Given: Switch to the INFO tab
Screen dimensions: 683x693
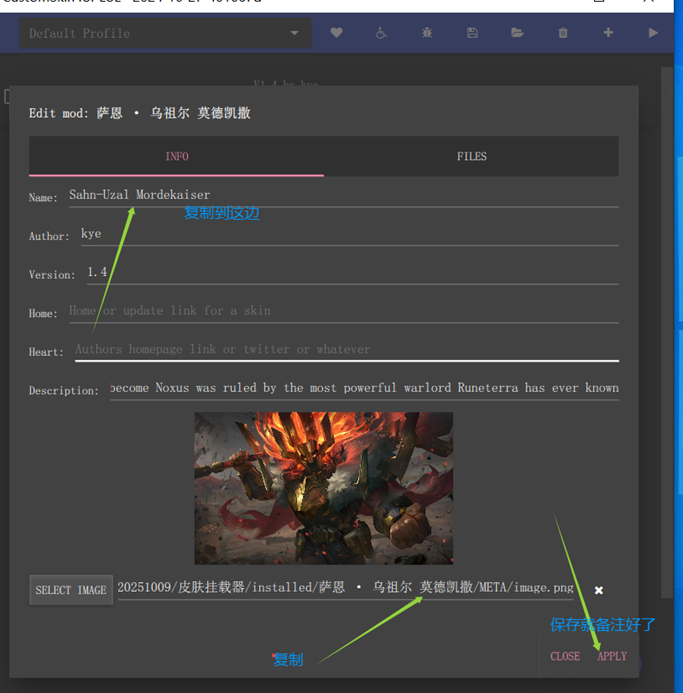Looking at the screenshot, I should tap(176, 156).
